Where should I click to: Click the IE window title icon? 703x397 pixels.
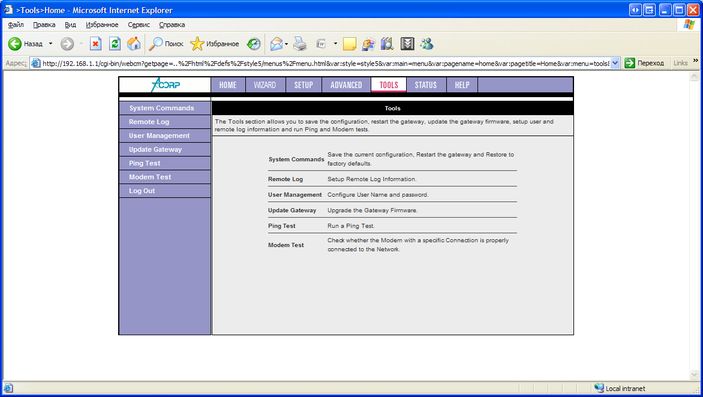pyautogui.click(x=8, y=9)
